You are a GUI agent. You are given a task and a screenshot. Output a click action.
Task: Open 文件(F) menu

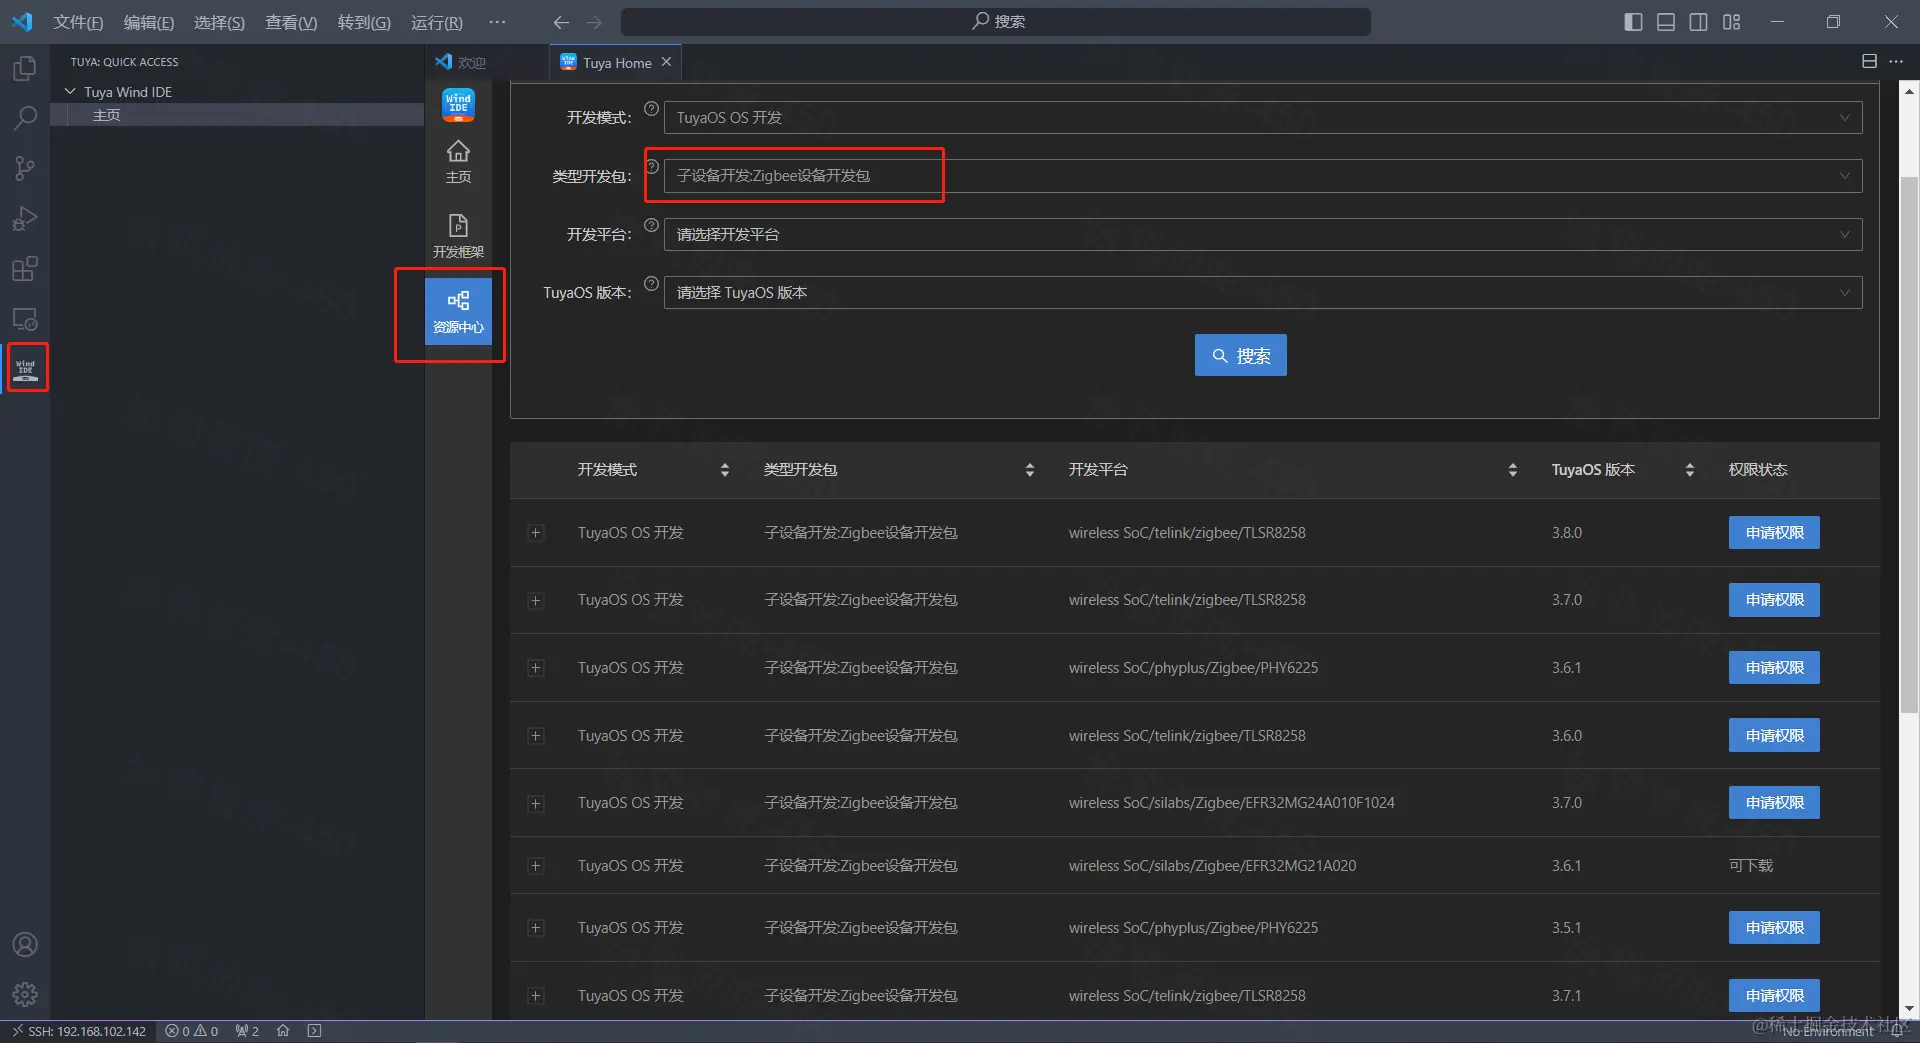tap(78, 22)
